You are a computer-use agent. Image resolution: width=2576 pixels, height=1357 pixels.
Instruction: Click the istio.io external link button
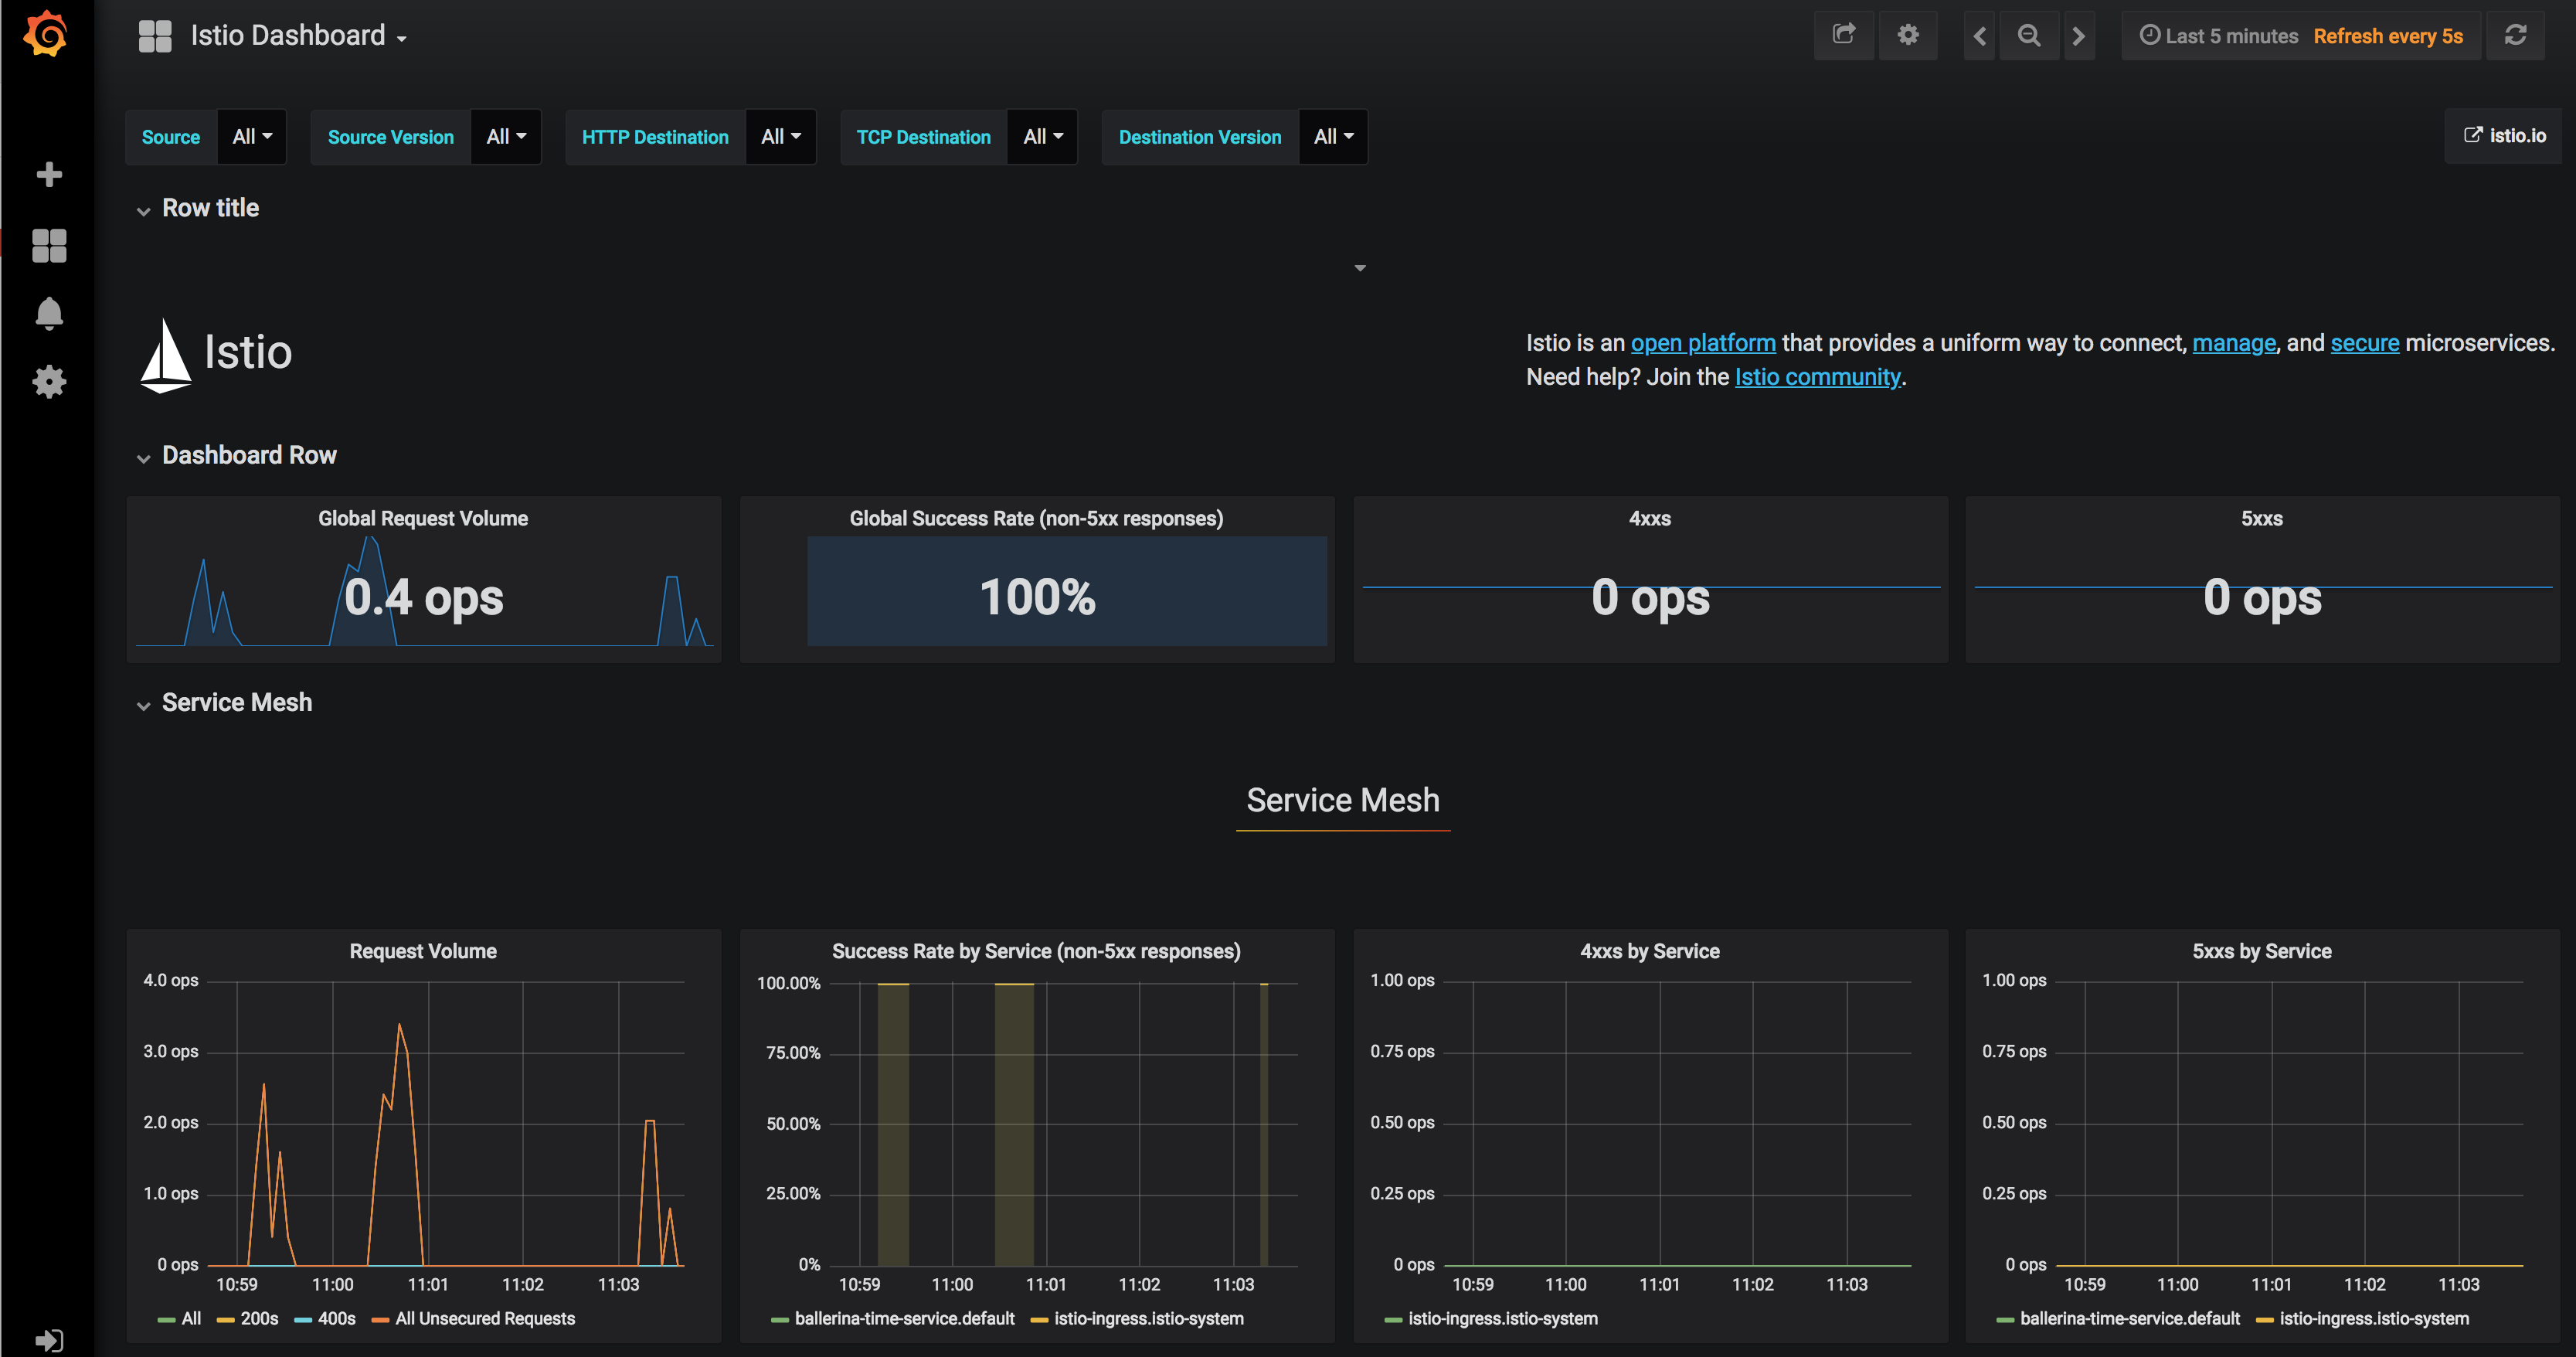pyautogui.click(x=2504, y=136)
